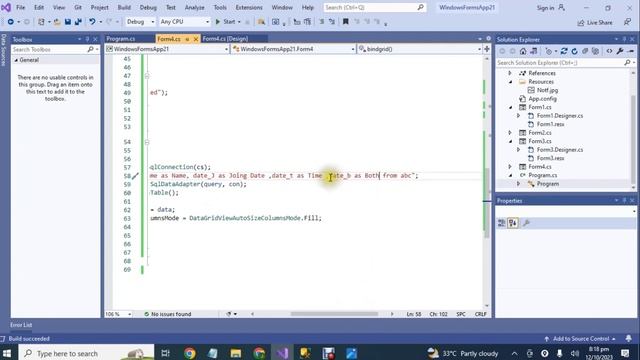The image size is (640, 360).
Task: Click the View Code icon in Solution Explorer
Action: point(609,51)
